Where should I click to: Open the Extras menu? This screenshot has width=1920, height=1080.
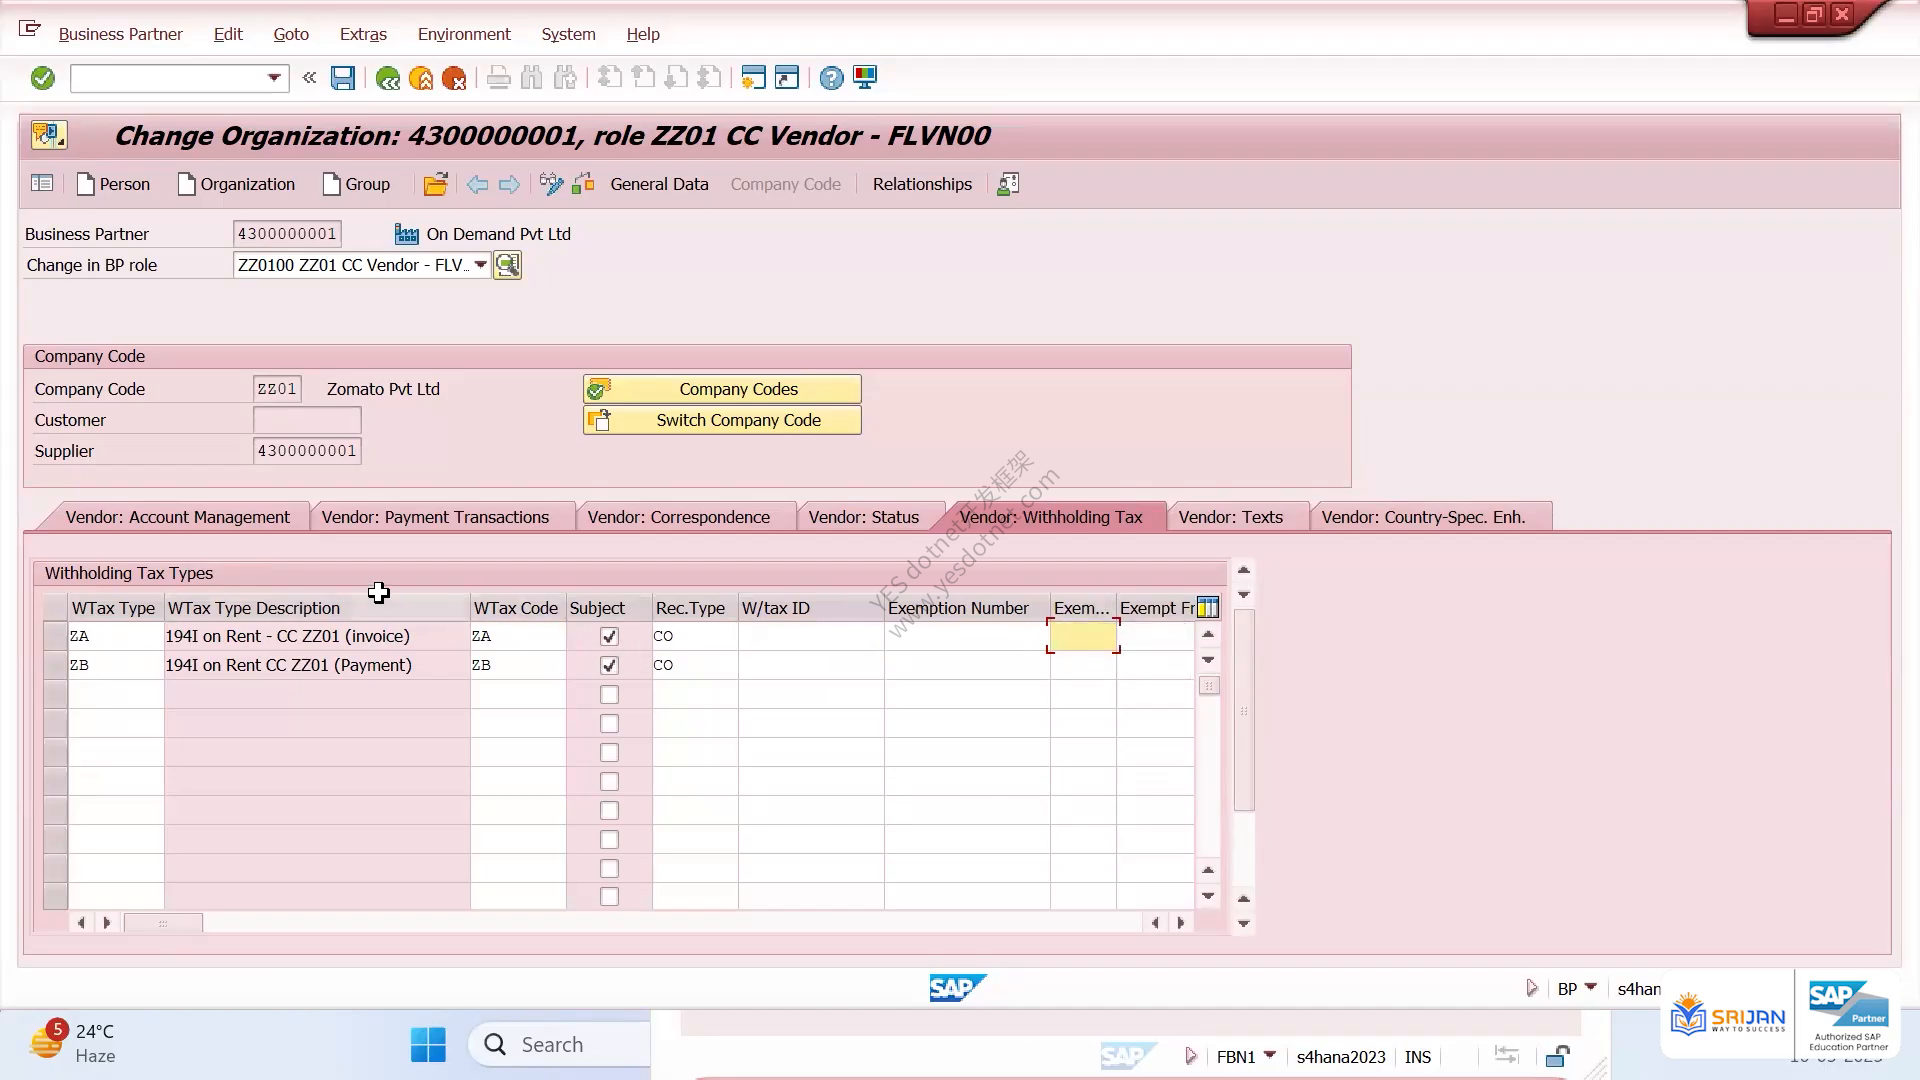[363, 34]
